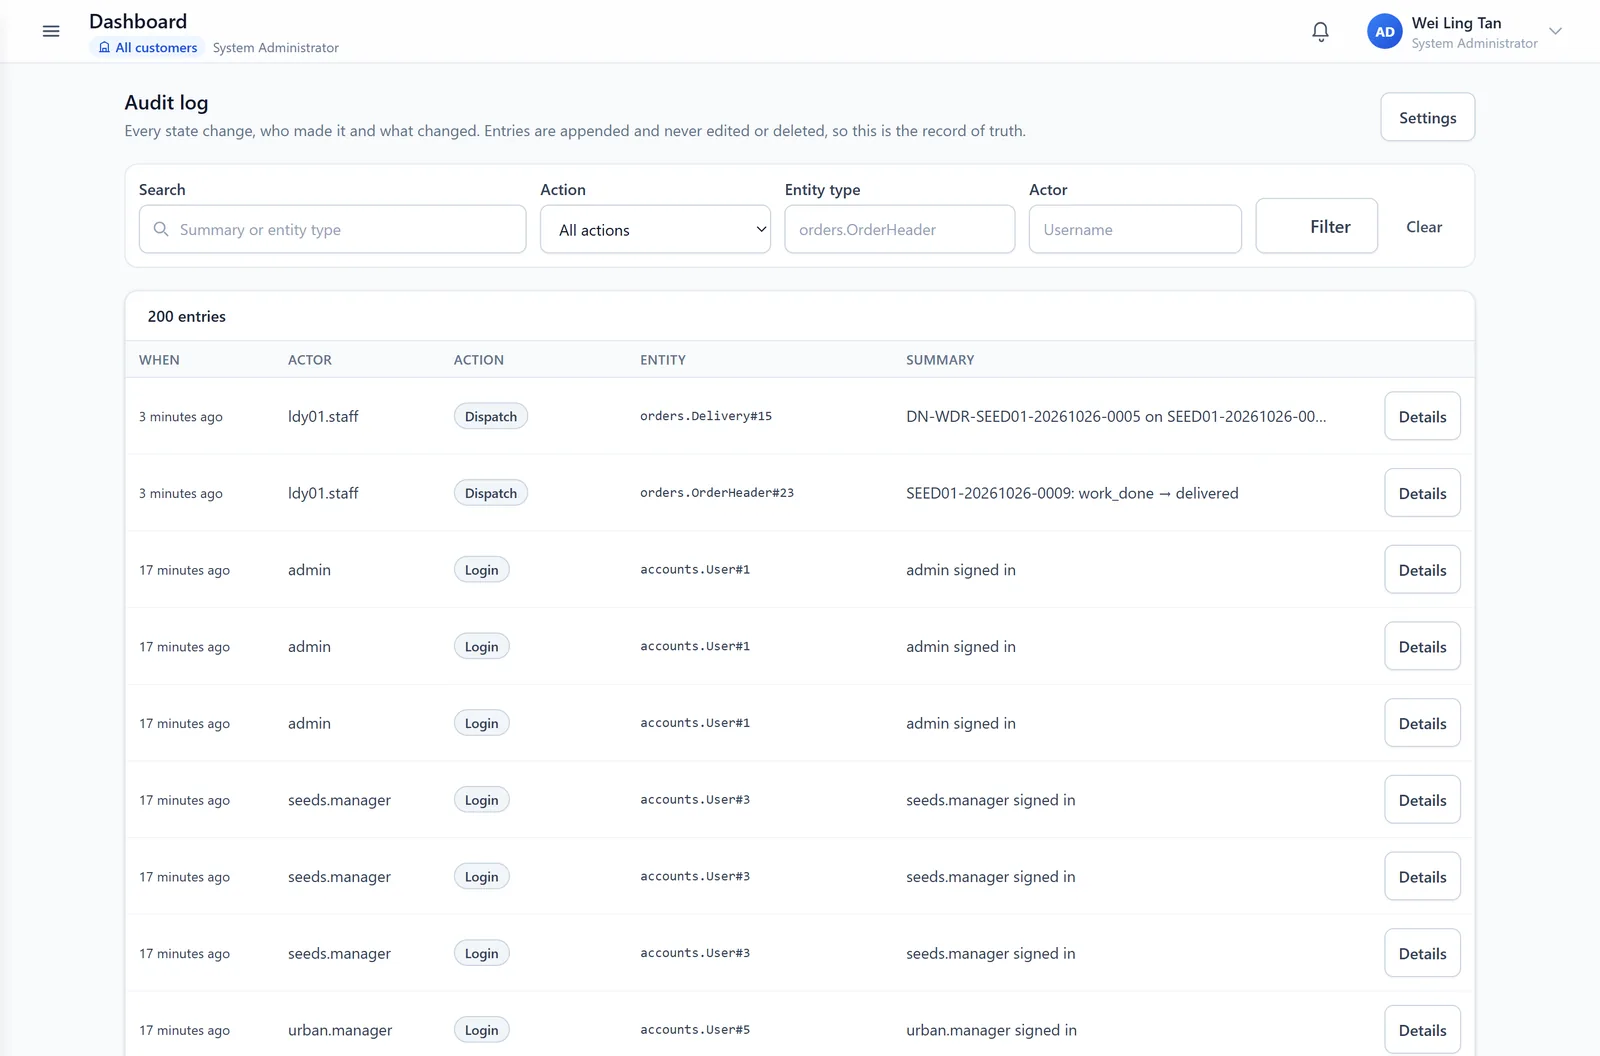Click the Entity type input field
This screenshot has height=1056, width=1600.
tap(899, 229)
